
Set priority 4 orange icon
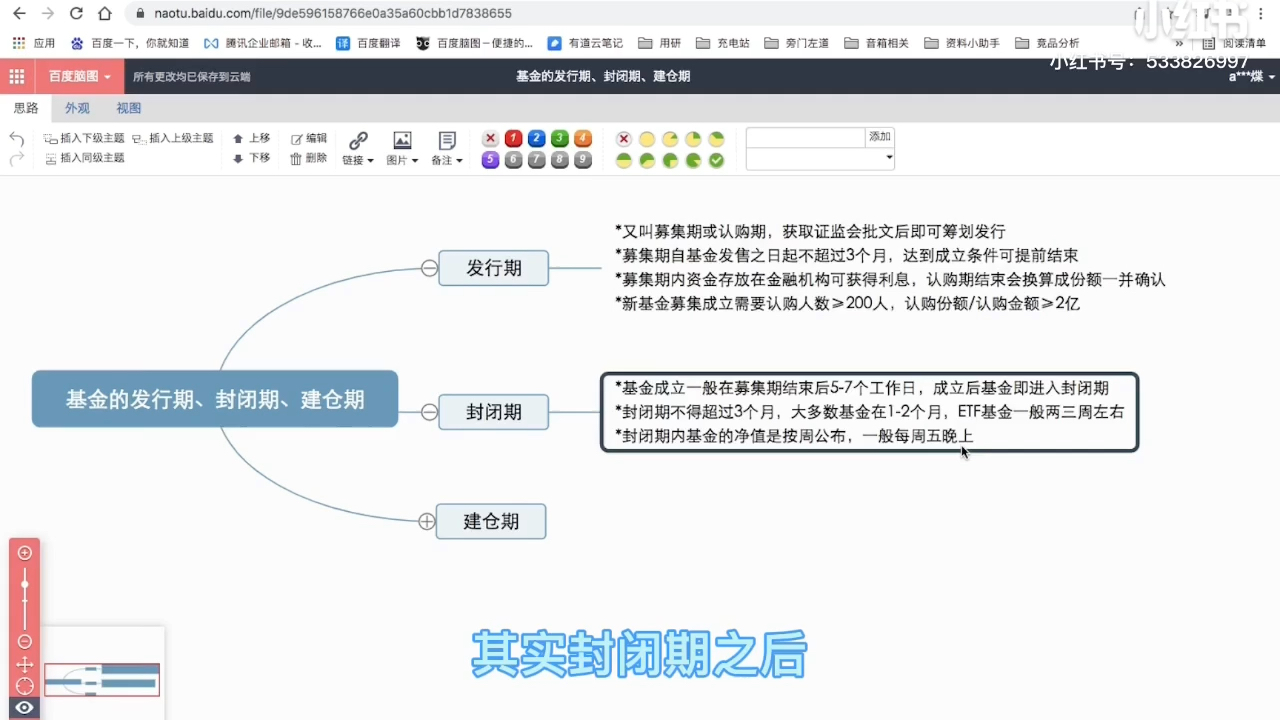582,139
